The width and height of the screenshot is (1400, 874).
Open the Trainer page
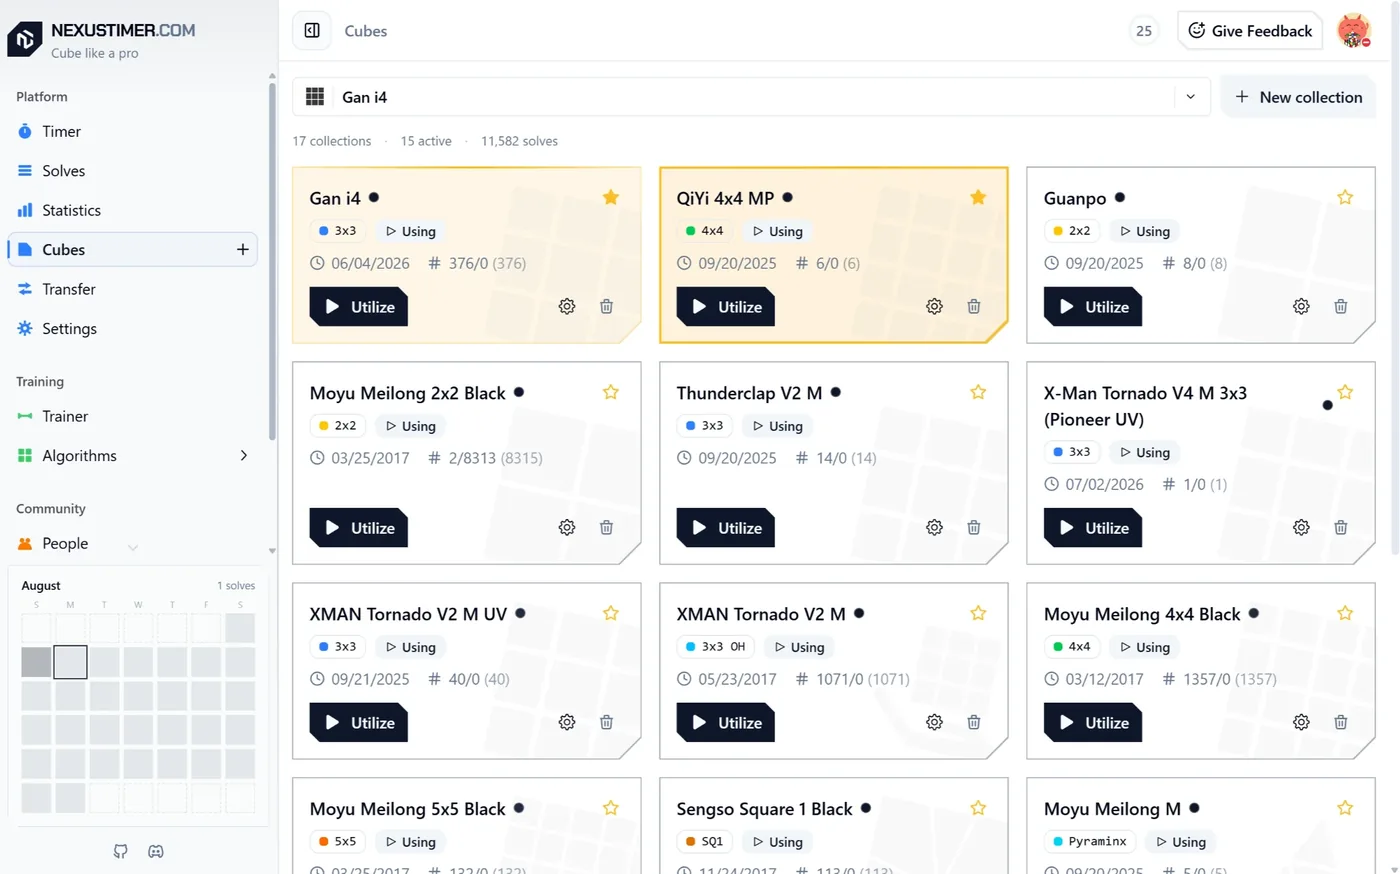click(133, 417)
